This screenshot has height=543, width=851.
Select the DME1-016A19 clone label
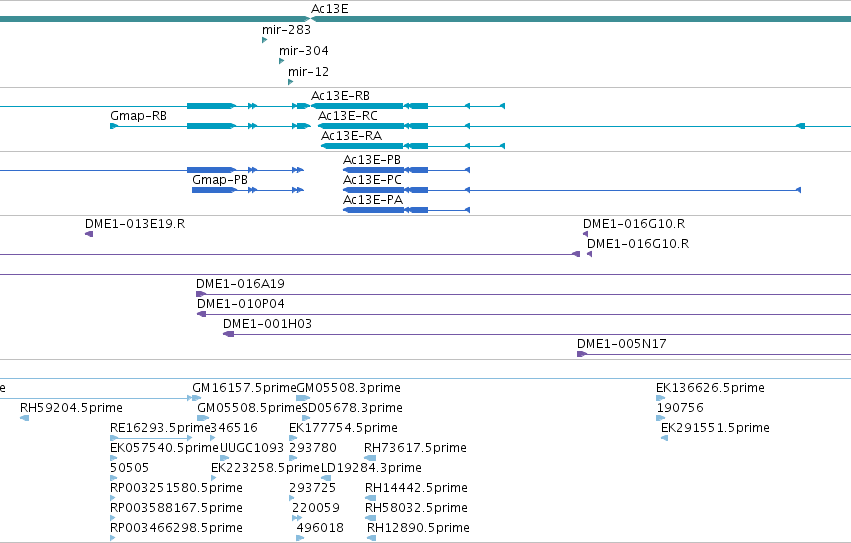(240, 283)
